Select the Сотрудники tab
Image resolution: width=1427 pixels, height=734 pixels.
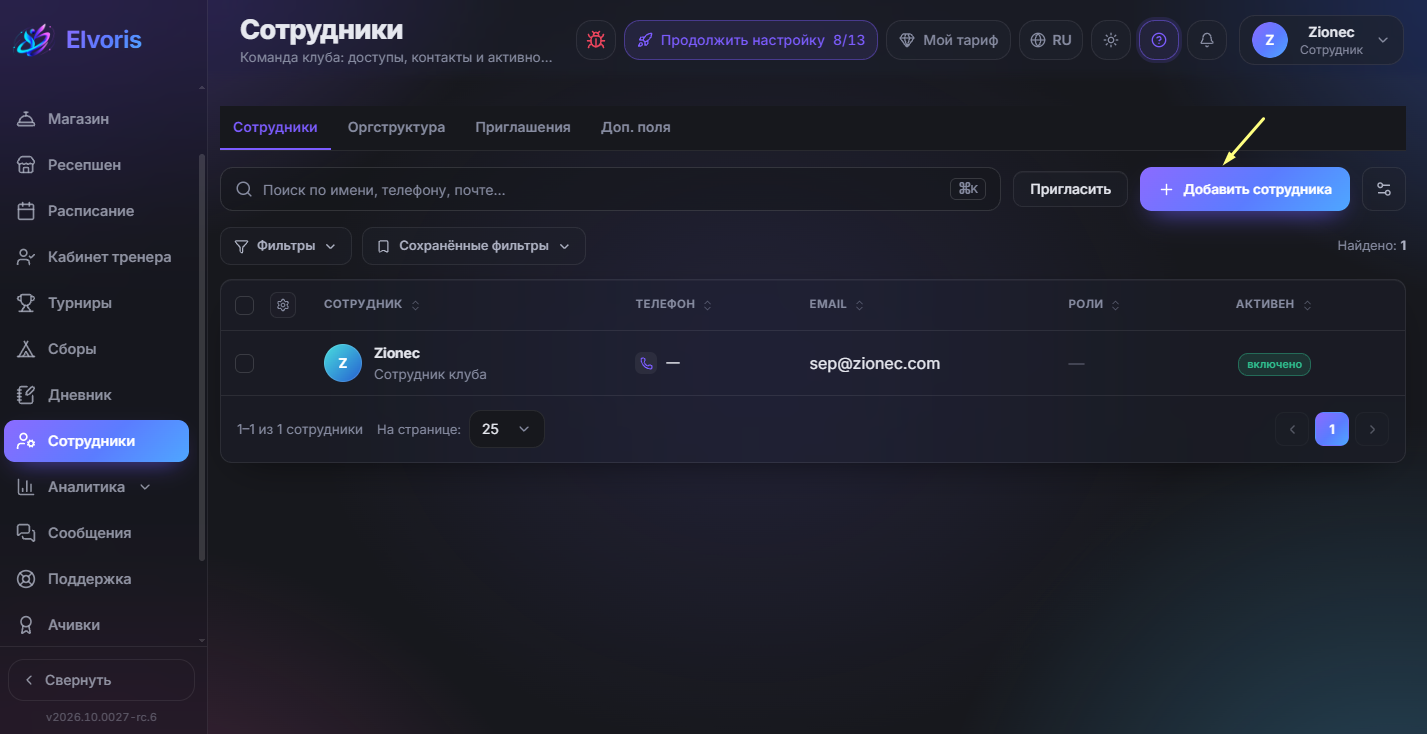(x=275, y=128)
